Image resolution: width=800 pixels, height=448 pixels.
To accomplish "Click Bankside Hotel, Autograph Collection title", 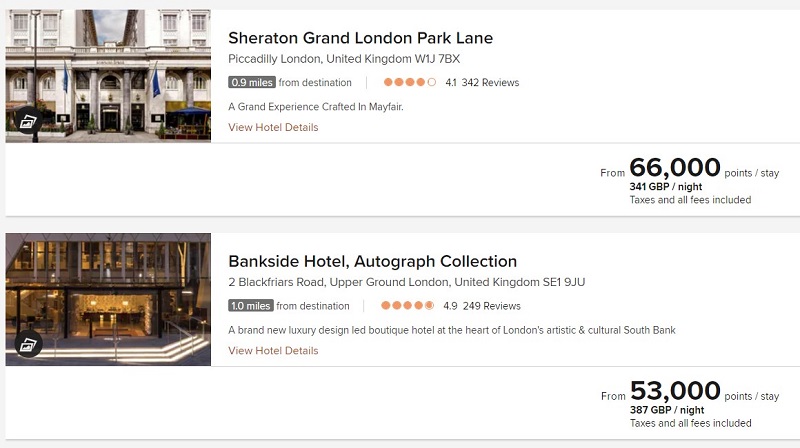I will click(x=372, y=261).
